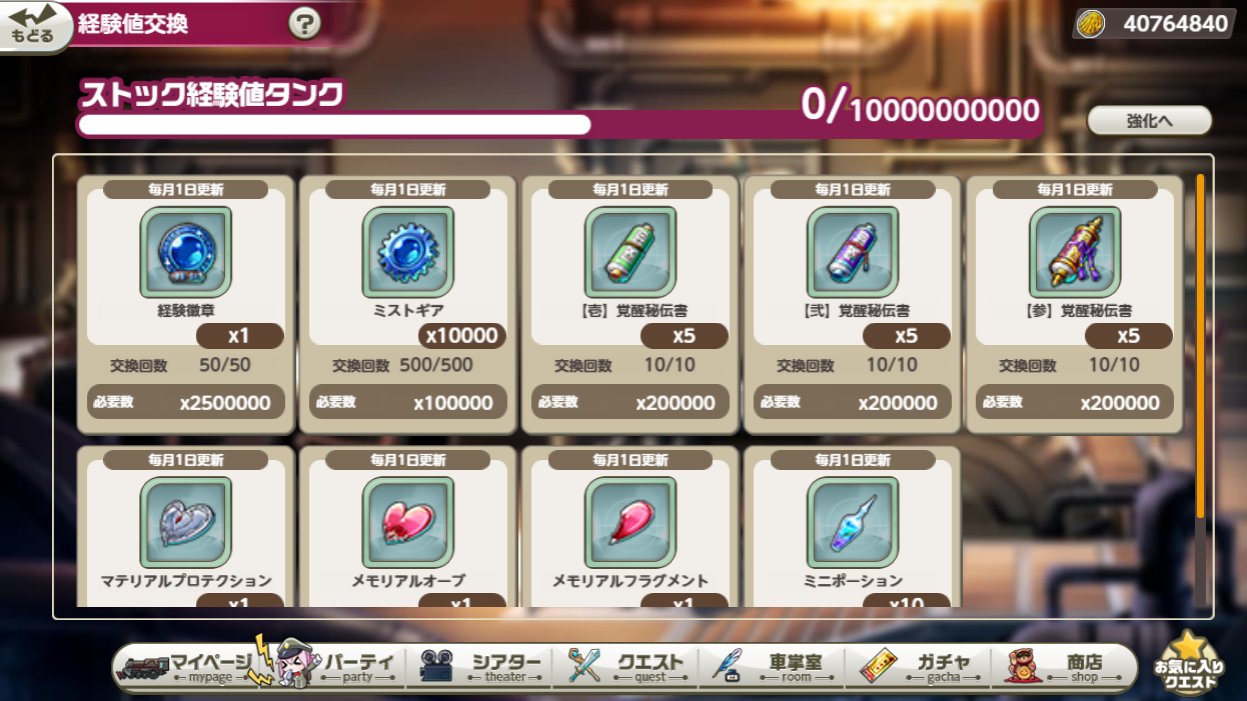Click the もどる back arrow button
The height and width of the screenshot is (701, 1247).
(x=34, y=24)
